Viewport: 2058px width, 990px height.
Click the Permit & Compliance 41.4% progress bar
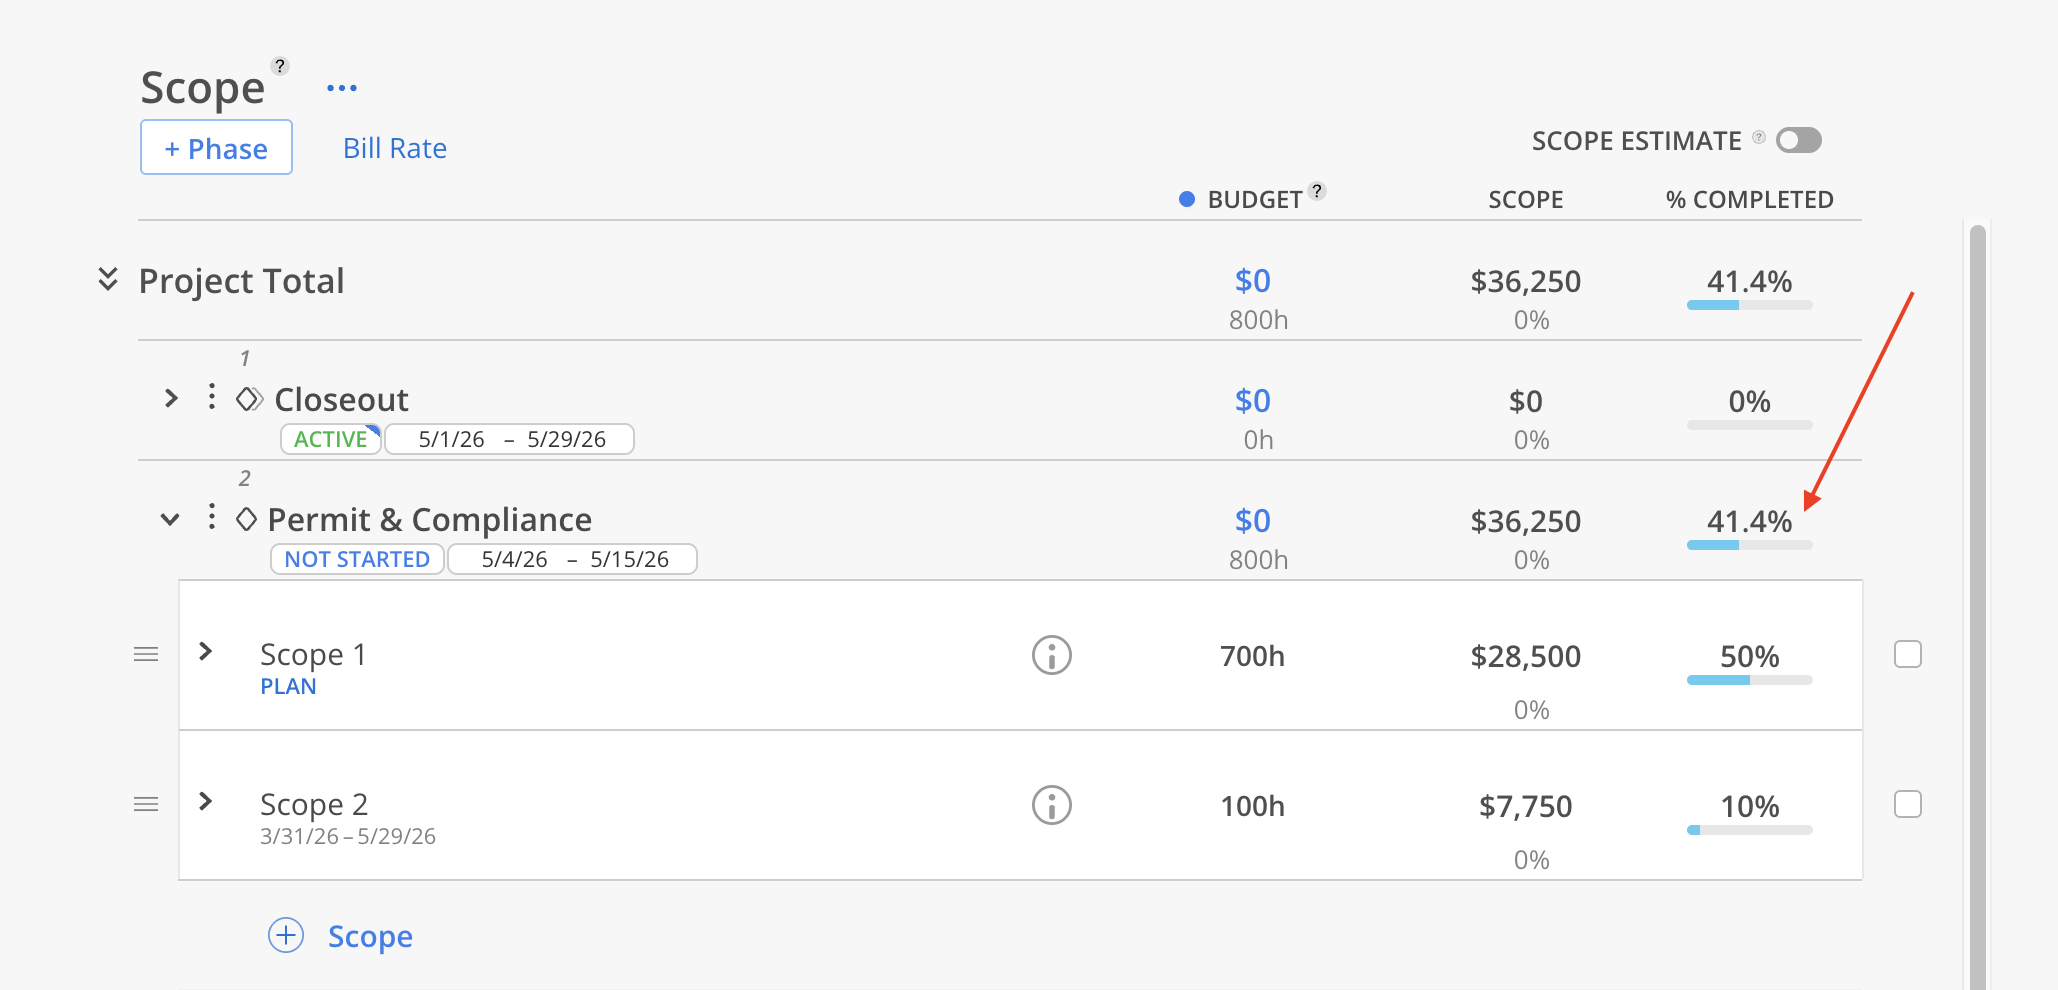coord(1749,545)
